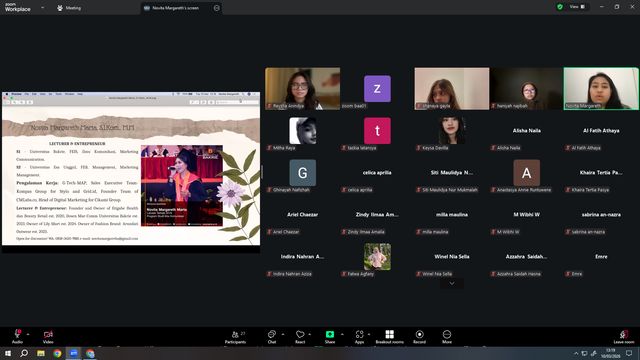The image size is (640, 360).
Task: Click the taskbar clock and date
Action: [x=611, y=353]
